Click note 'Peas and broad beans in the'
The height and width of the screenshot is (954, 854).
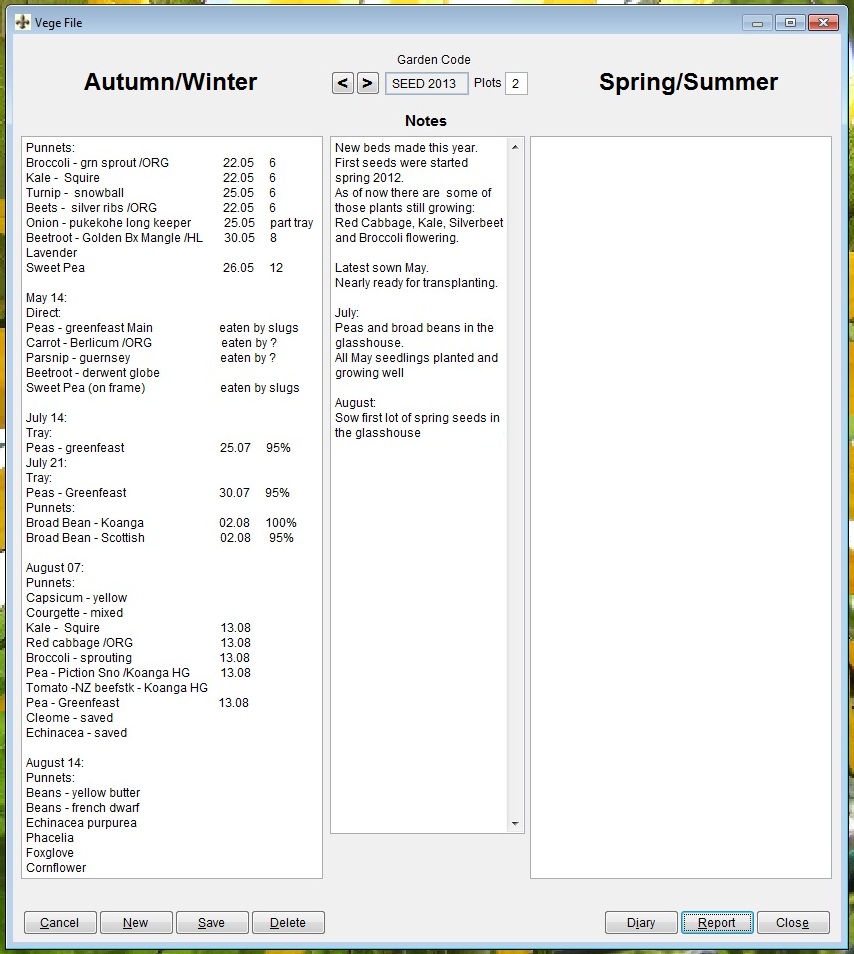414,328
